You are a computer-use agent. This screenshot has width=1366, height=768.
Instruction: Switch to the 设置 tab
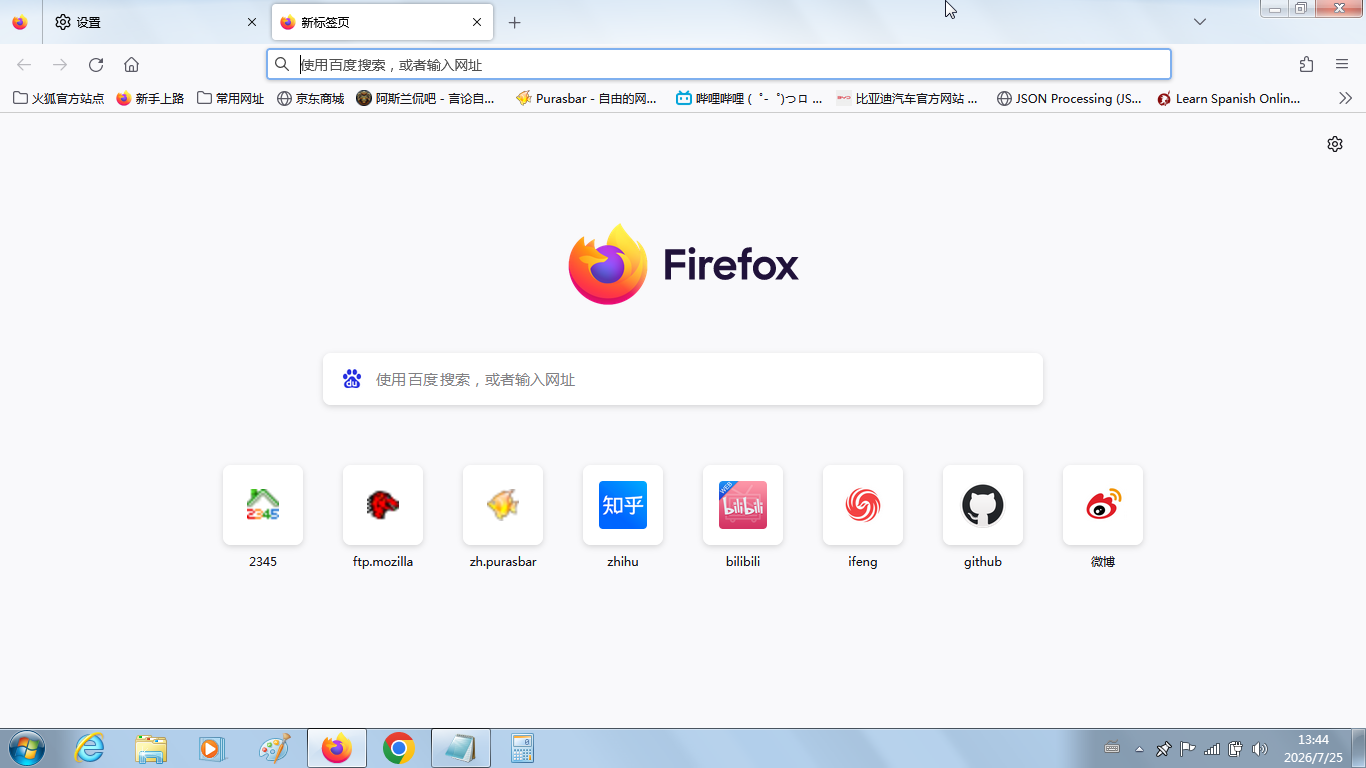[x=155, y=22]
